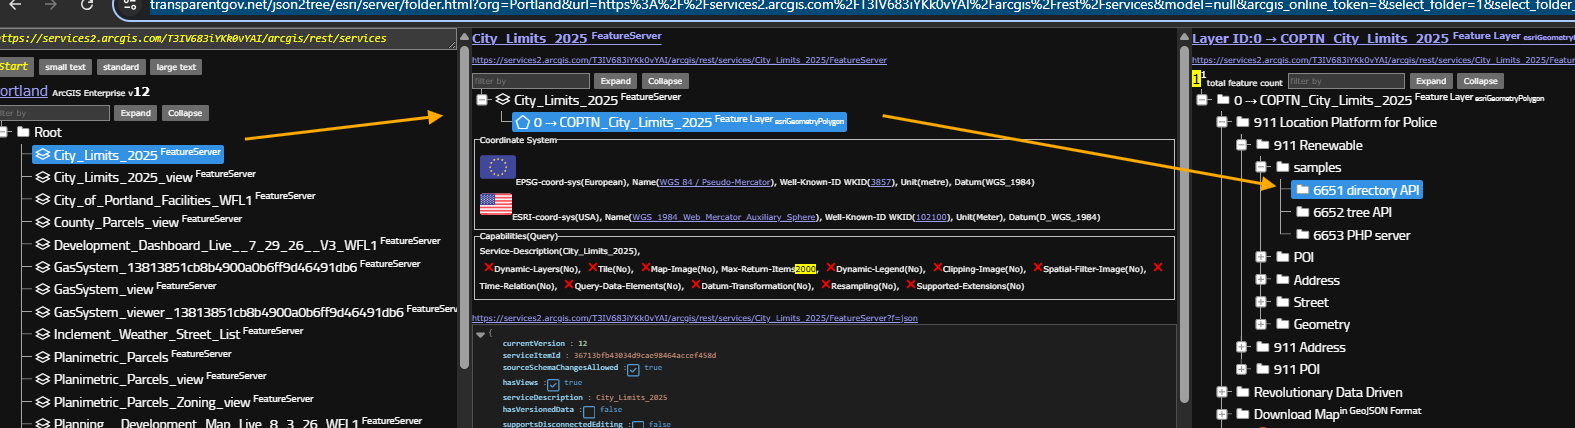Click the County_Parcels_view layers icon

[x=42, y=222]
